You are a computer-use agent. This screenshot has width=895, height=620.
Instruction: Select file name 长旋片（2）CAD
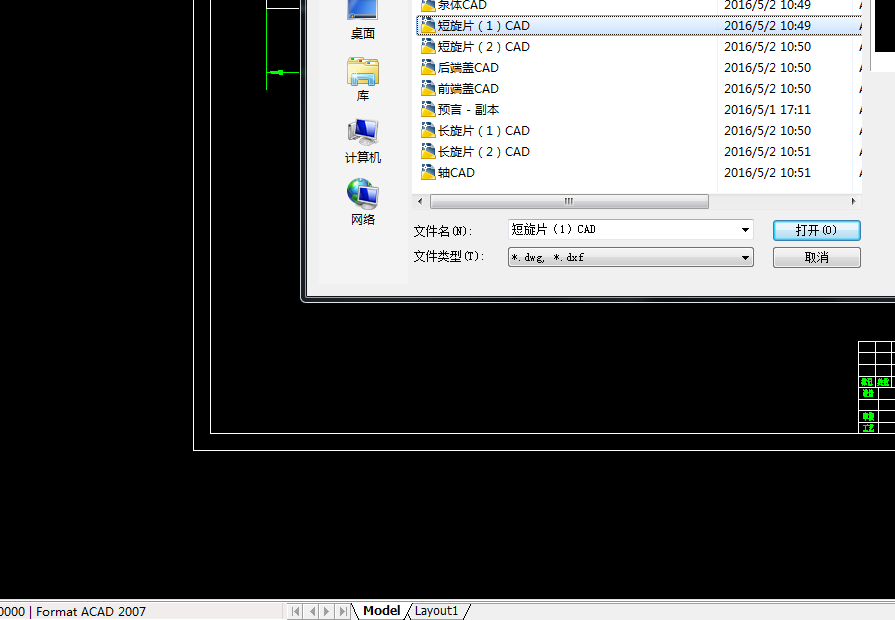click(x=483, y=152)
